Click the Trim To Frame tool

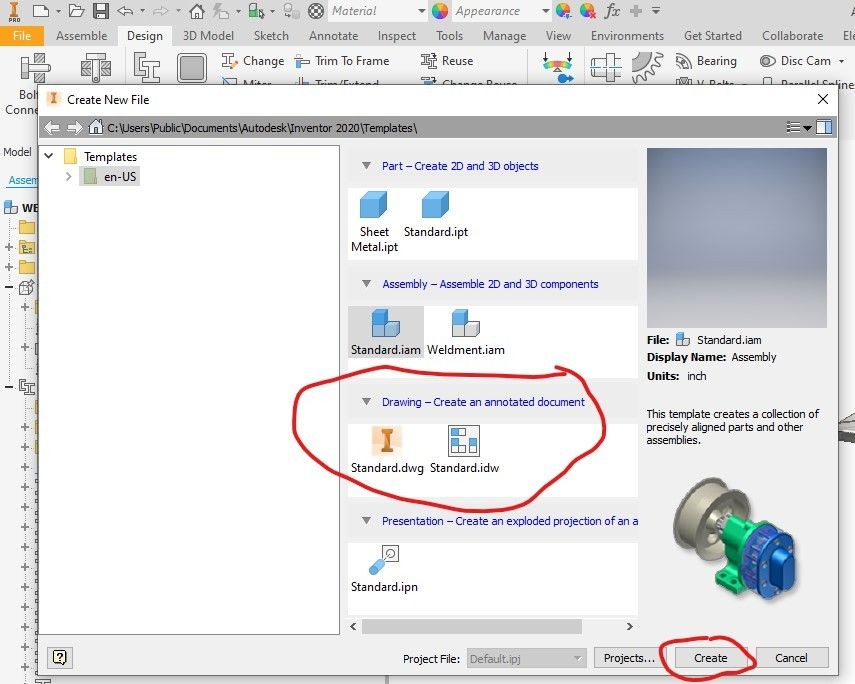tap(342, 61)
